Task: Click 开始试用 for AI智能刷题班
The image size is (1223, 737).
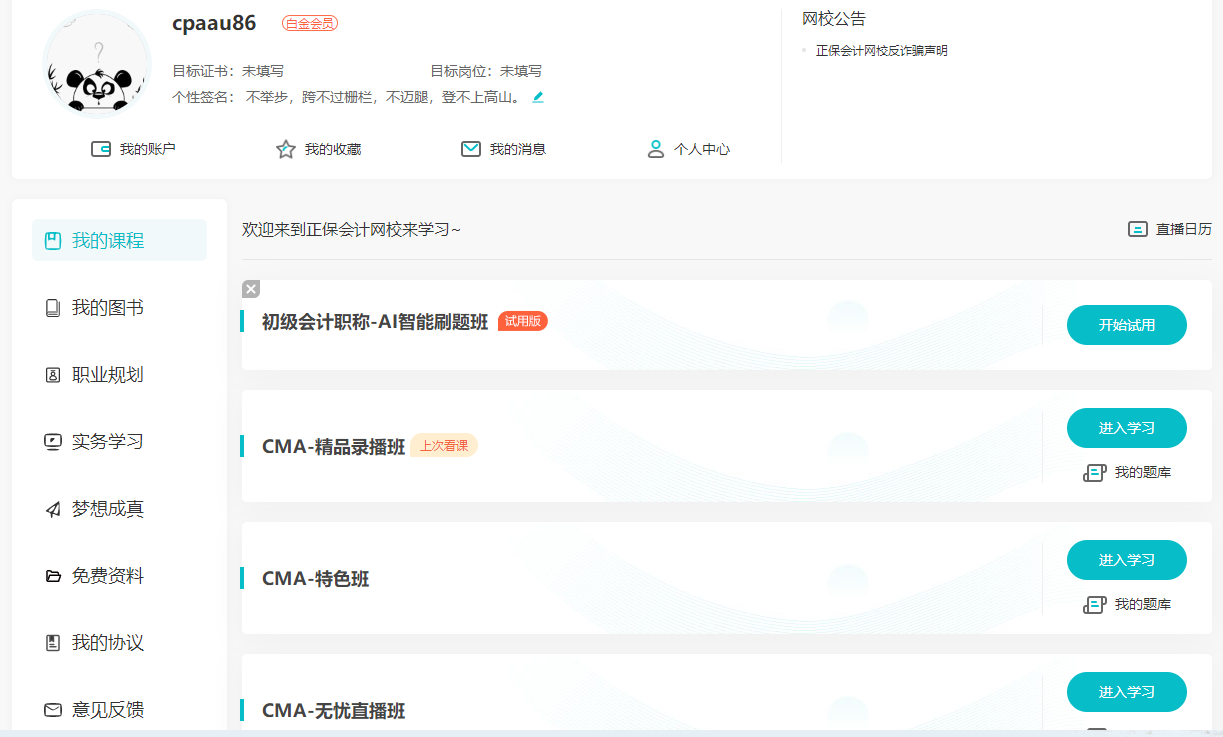Action: point(1127,324)
